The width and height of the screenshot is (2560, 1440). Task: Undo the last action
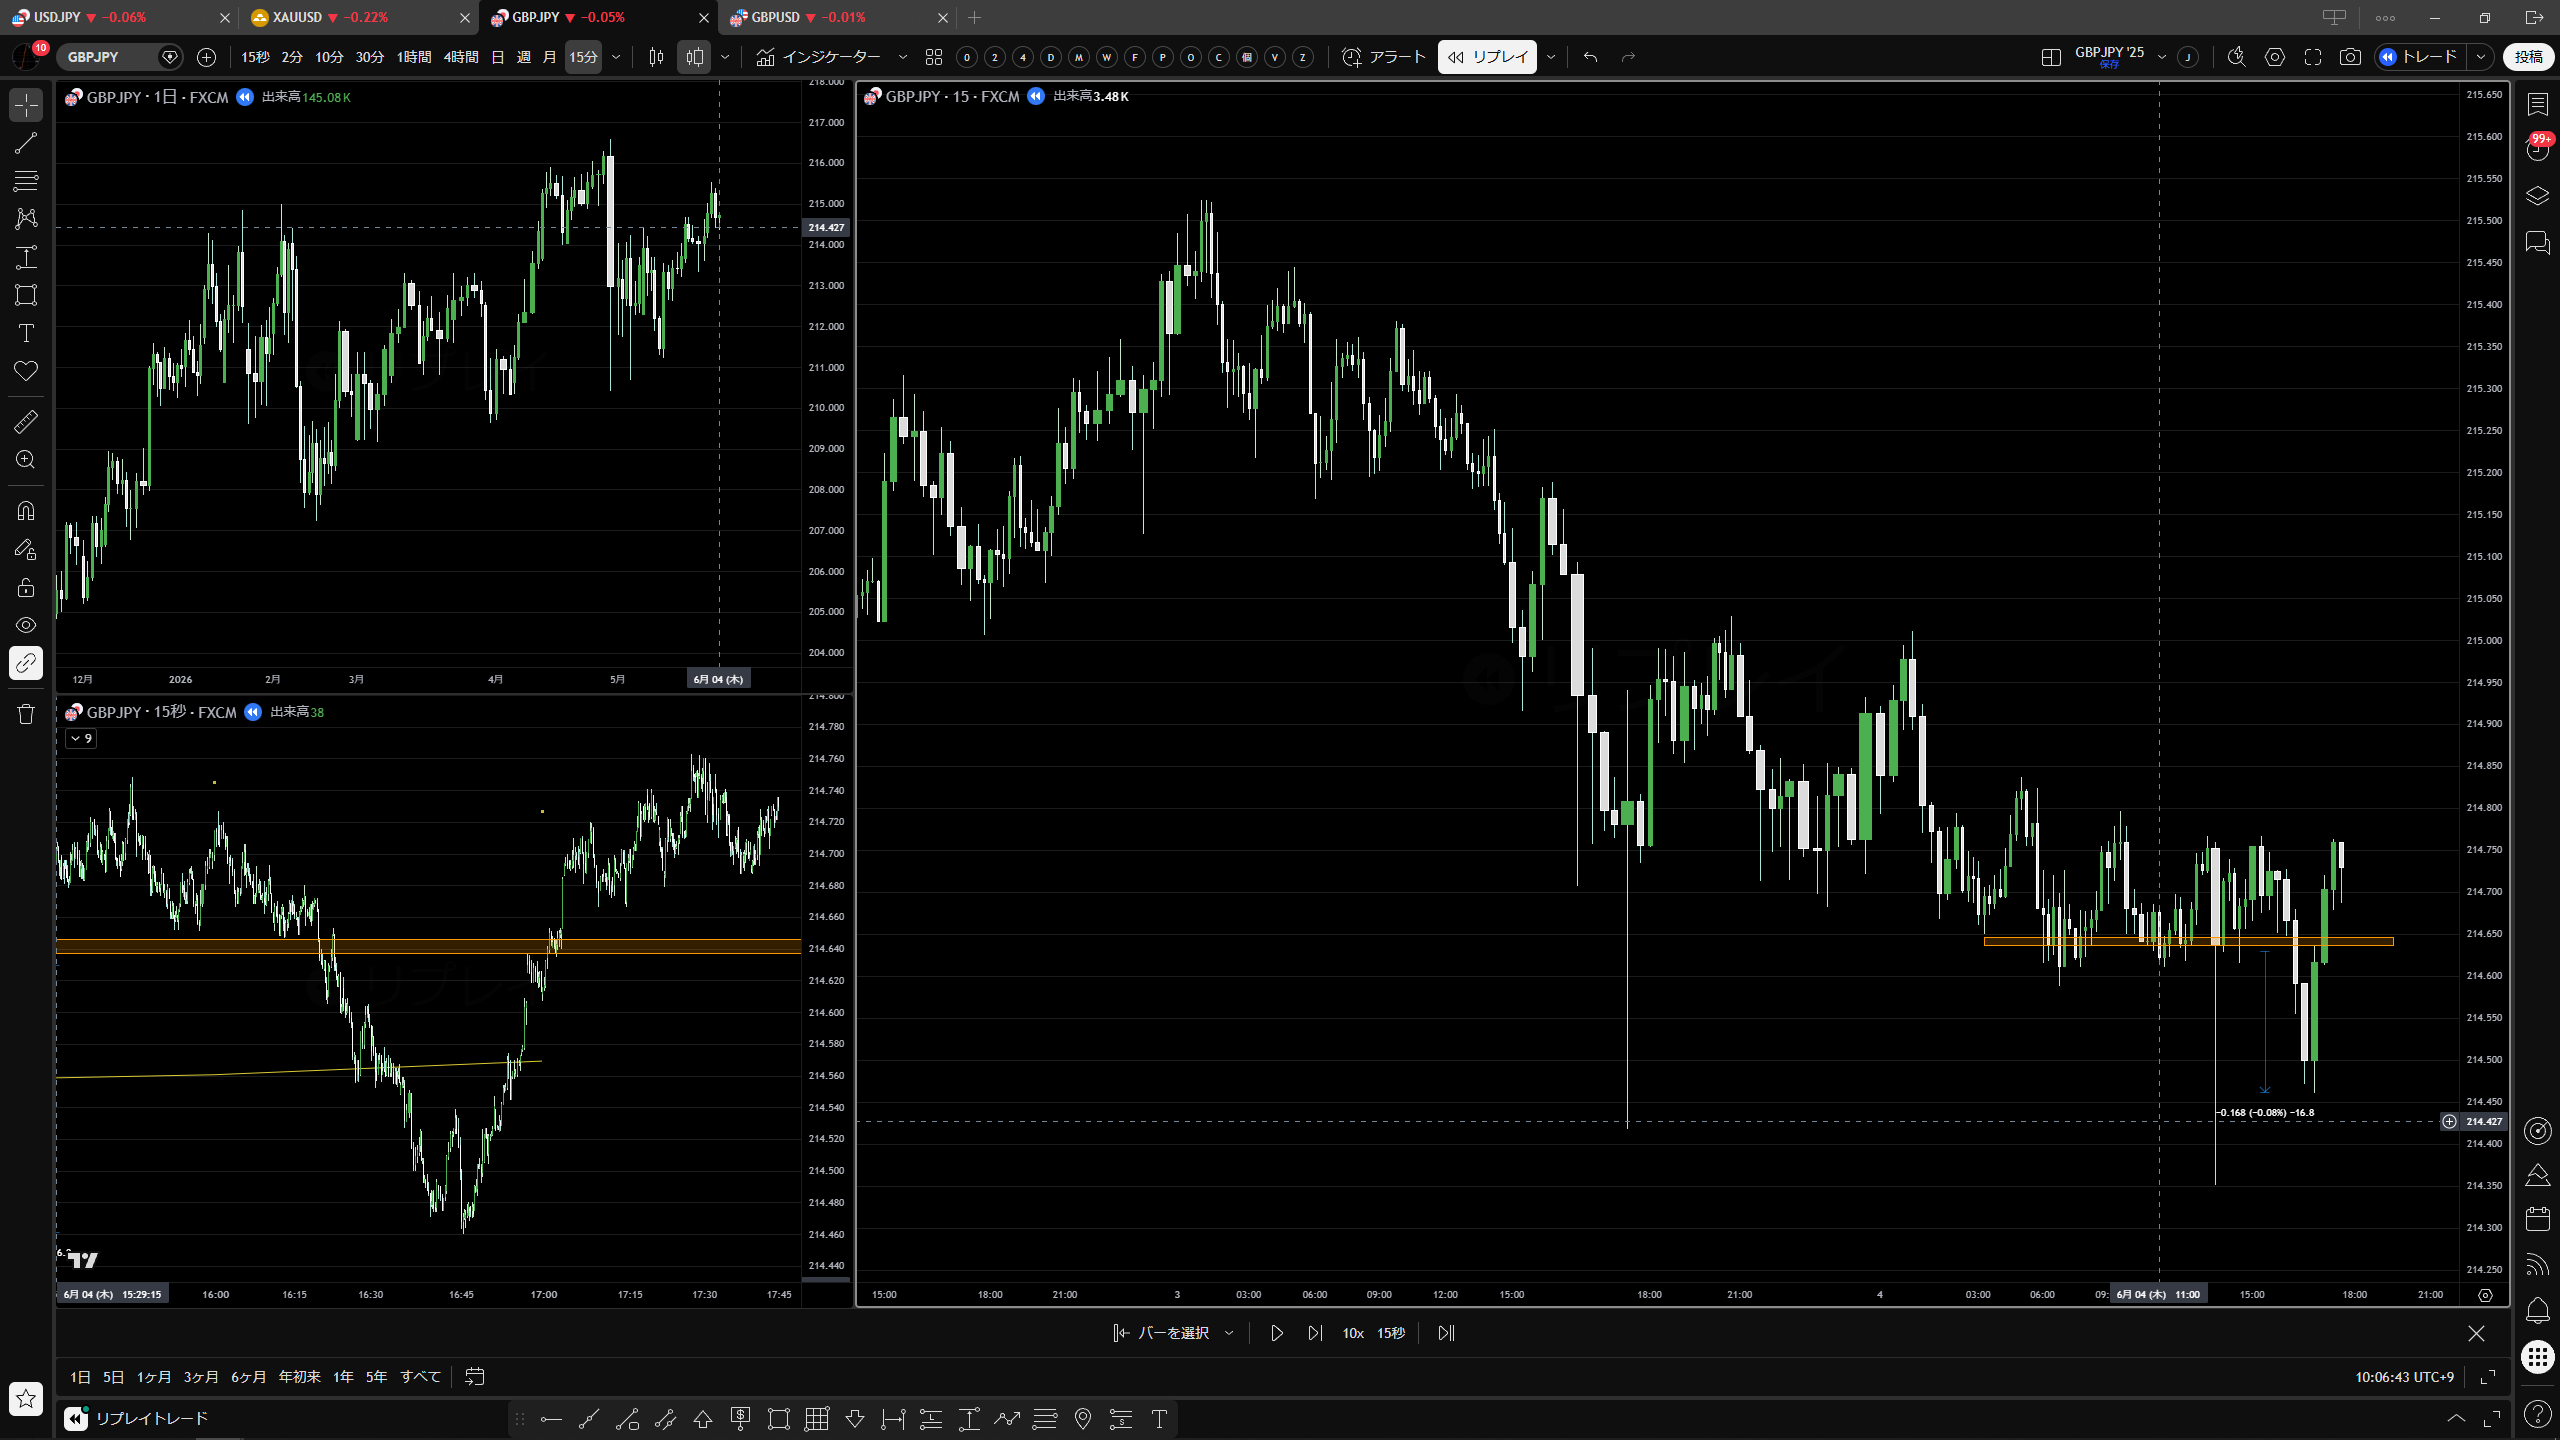point(1590,57)
